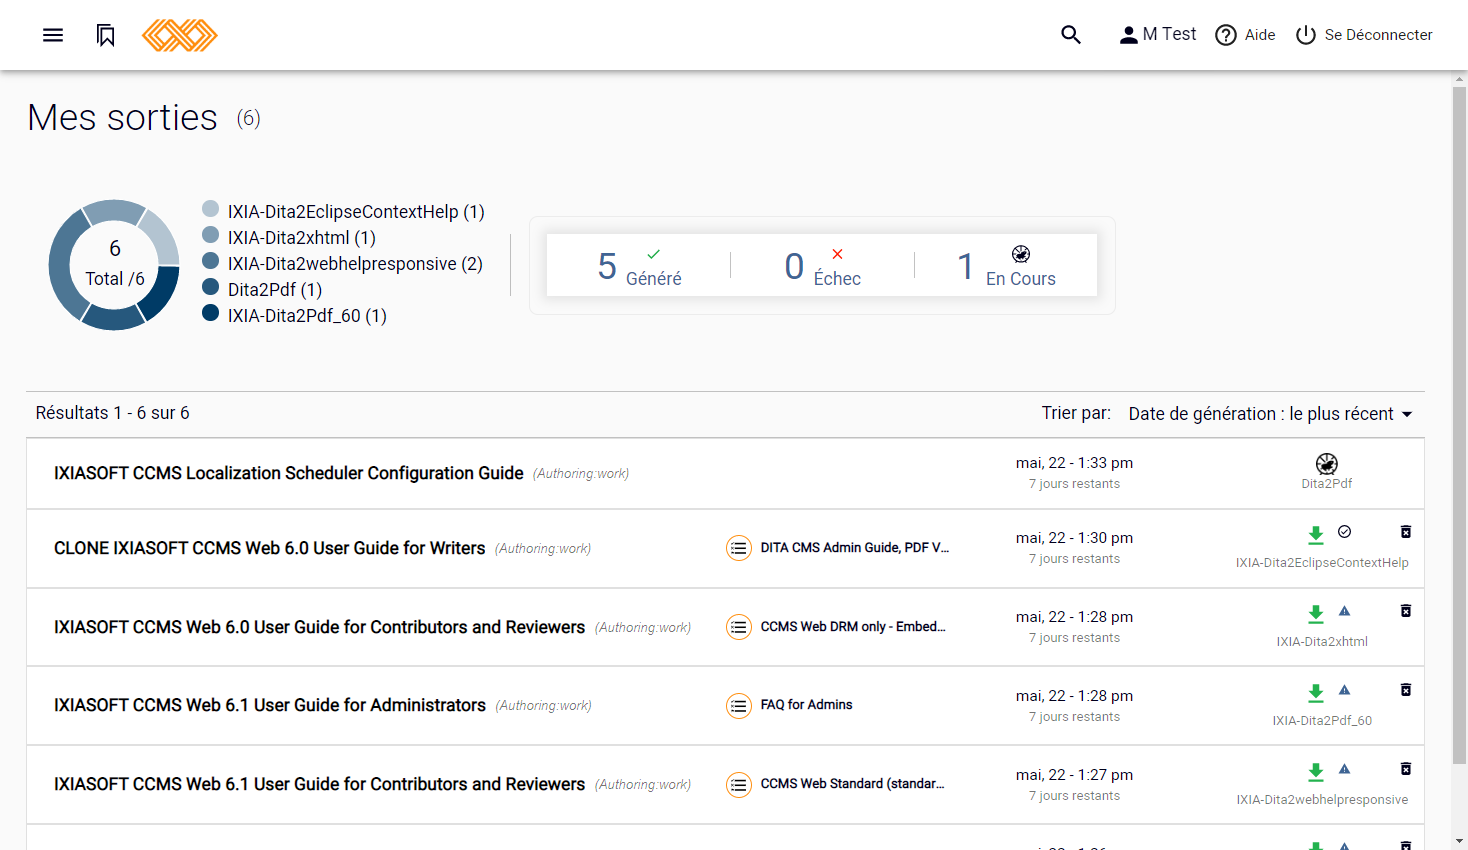
Task: Click the in-progress icon in En Cours card
Action: click(x=1021, y=254)
